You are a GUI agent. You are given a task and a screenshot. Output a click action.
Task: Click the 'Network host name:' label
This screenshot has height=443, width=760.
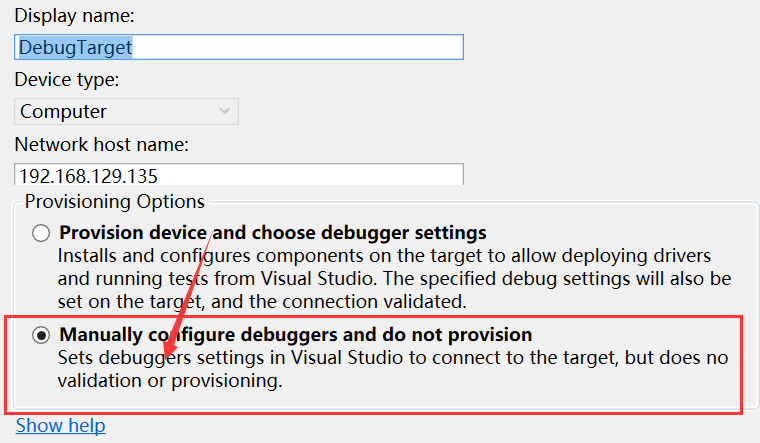[x=102, y=144]
